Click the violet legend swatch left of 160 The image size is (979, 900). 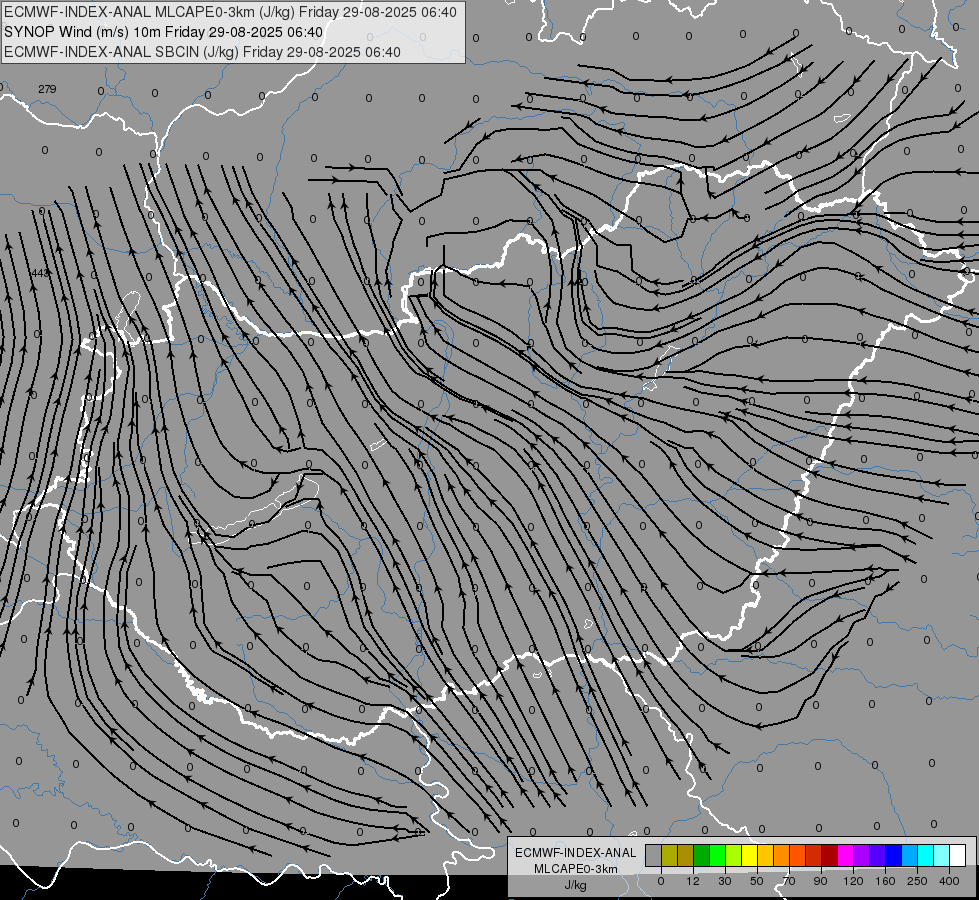pyautogui.click(x=877, y=855)
